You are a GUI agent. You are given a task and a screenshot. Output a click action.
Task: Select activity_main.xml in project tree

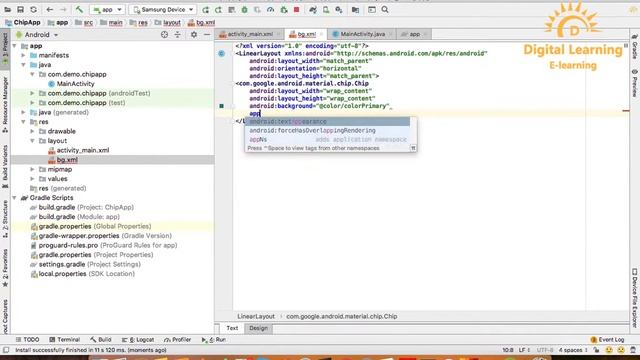click(x=83, y=150)
